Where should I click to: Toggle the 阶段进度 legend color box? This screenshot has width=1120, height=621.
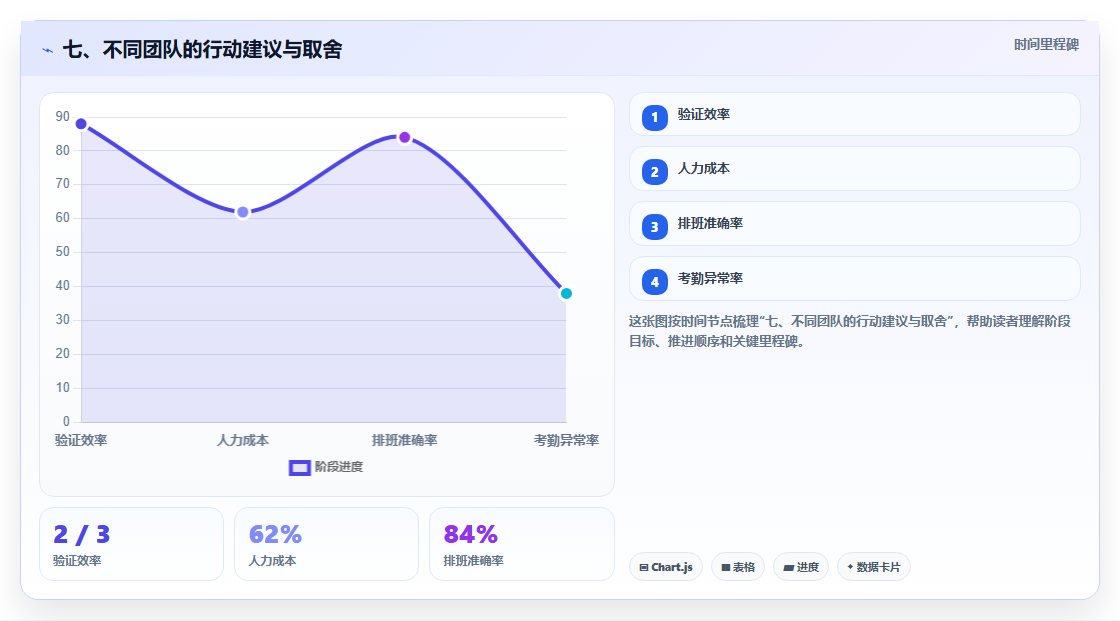coord(299,467)
